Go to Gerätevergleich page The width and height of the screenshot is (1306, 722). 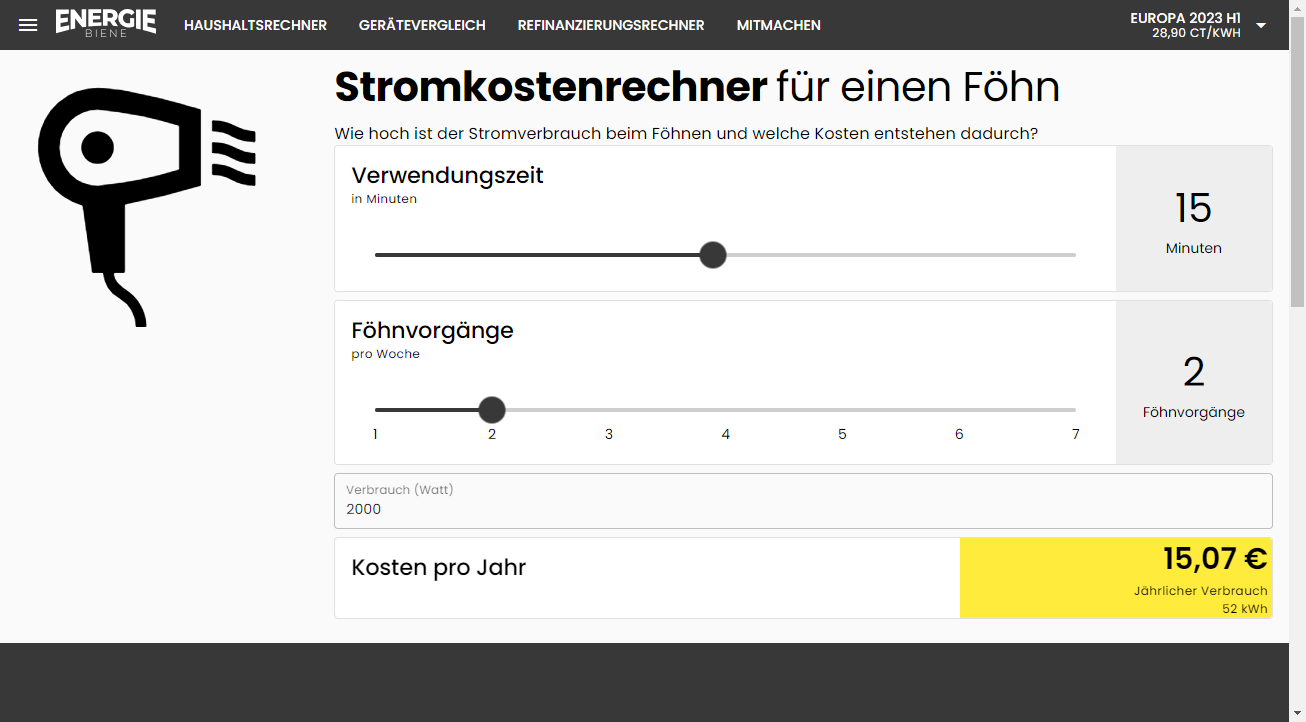point(422,25)
